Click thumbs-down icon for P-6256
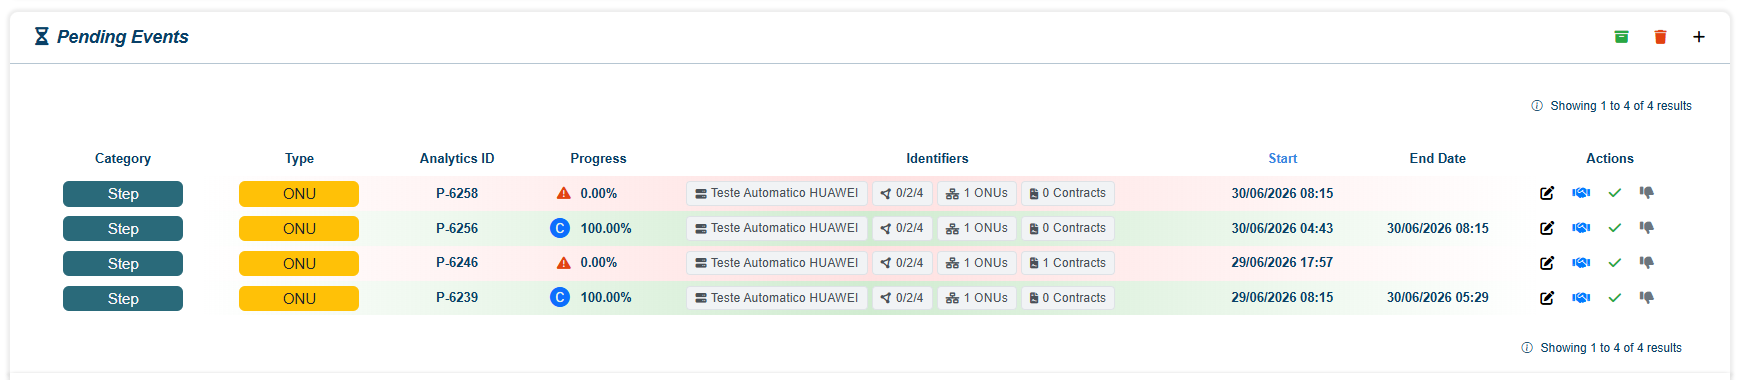 click(x=1646, y=228)
